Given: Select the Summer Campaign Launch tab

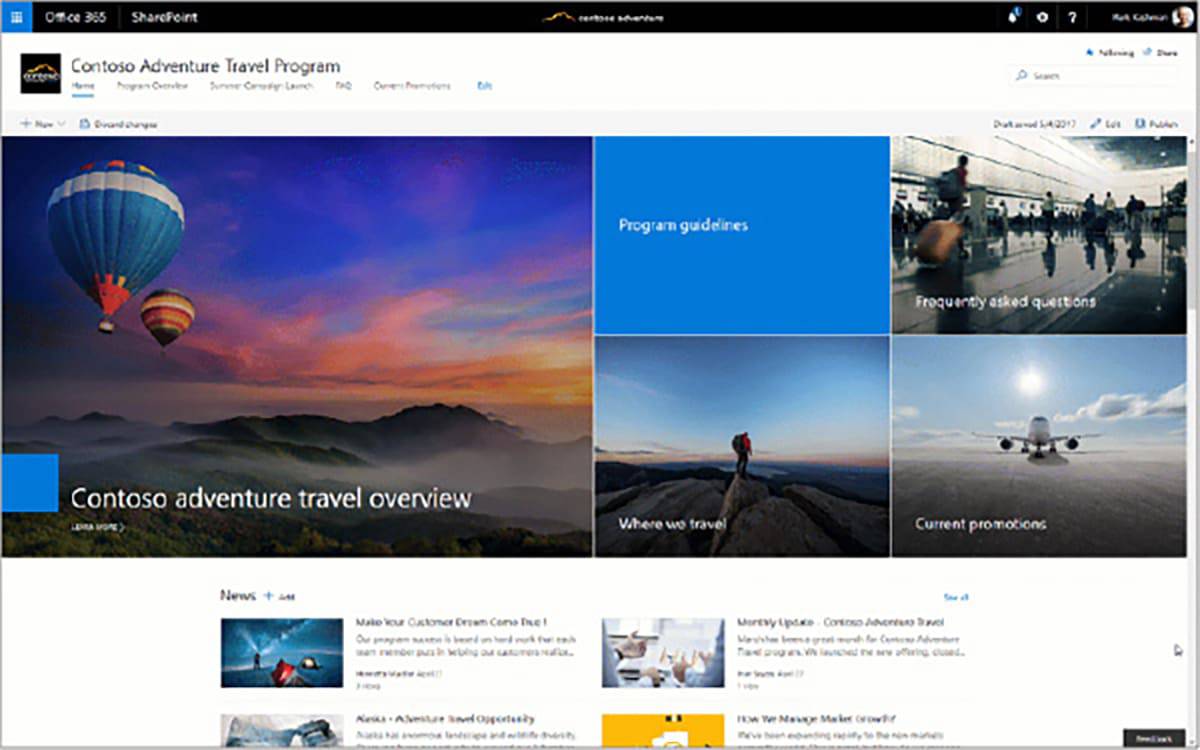Looking at the screenshot, I should pos(261,86).
